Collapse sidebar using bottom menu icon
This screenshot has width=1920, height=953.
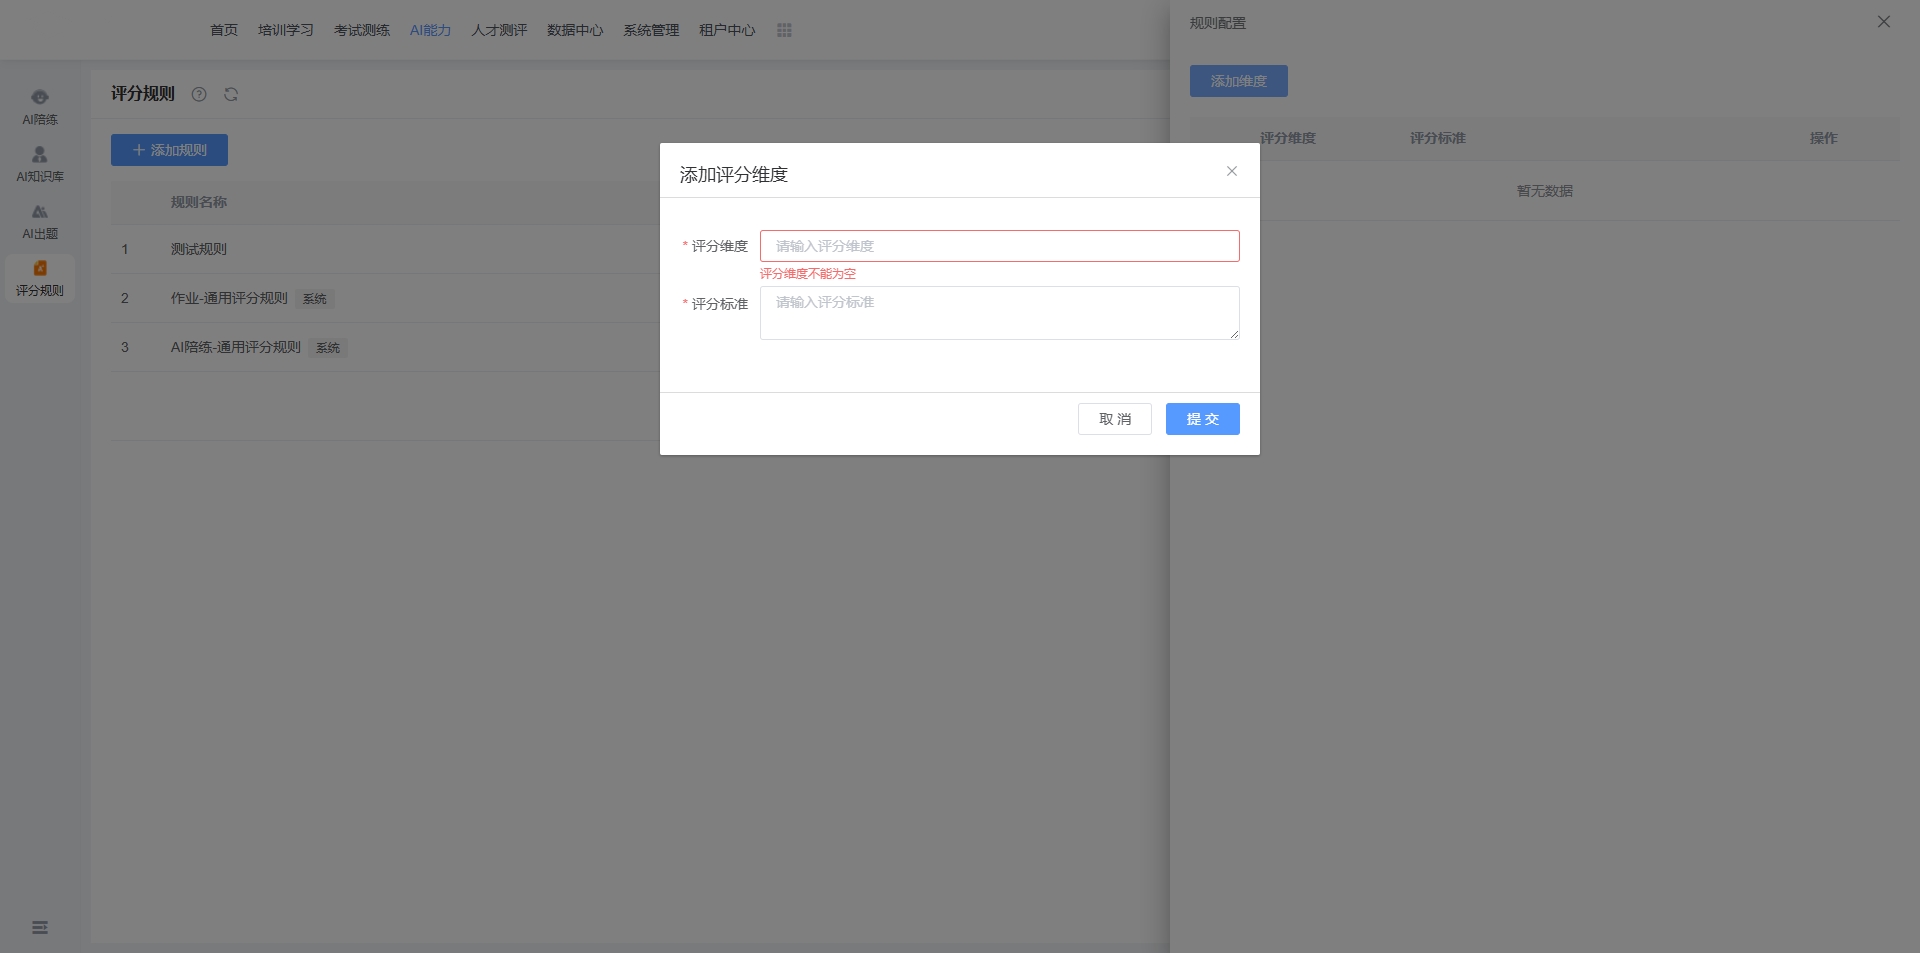(40, 927)
